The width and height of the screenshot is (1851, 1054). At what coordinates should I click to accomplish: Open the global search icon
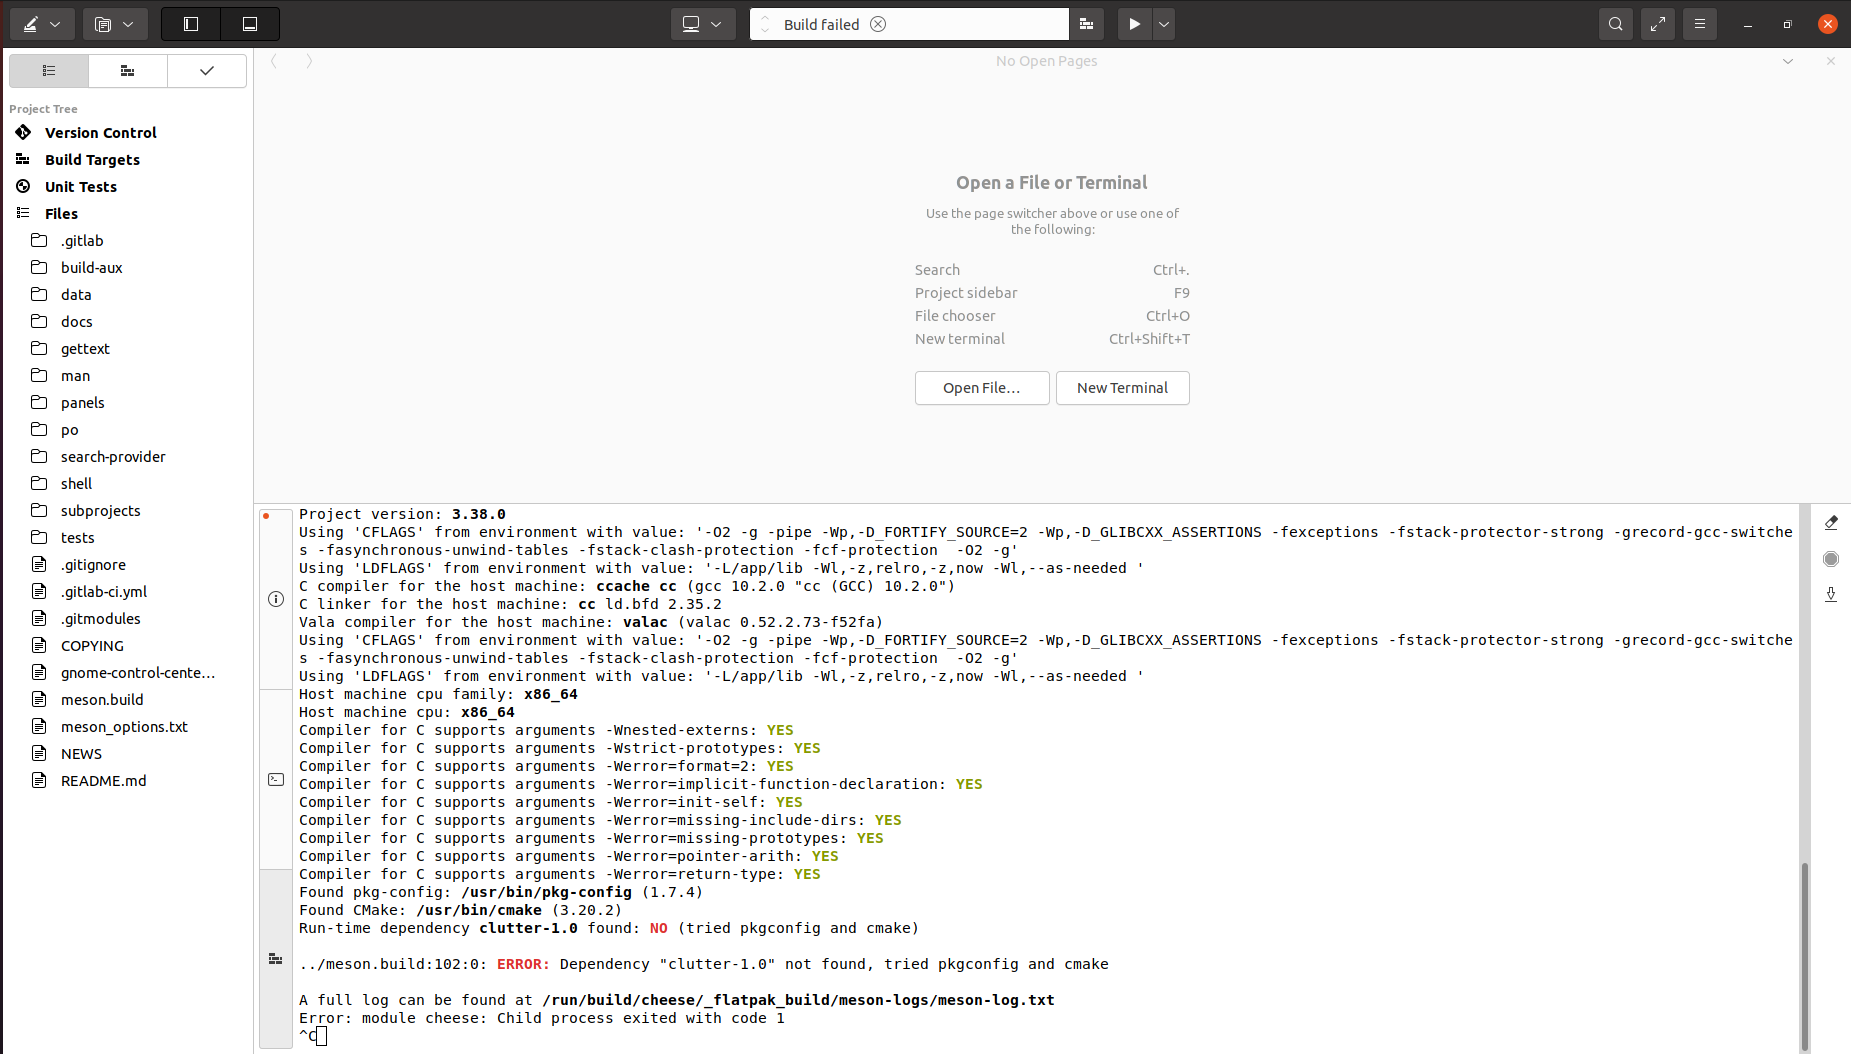(x=1615, y=24)
